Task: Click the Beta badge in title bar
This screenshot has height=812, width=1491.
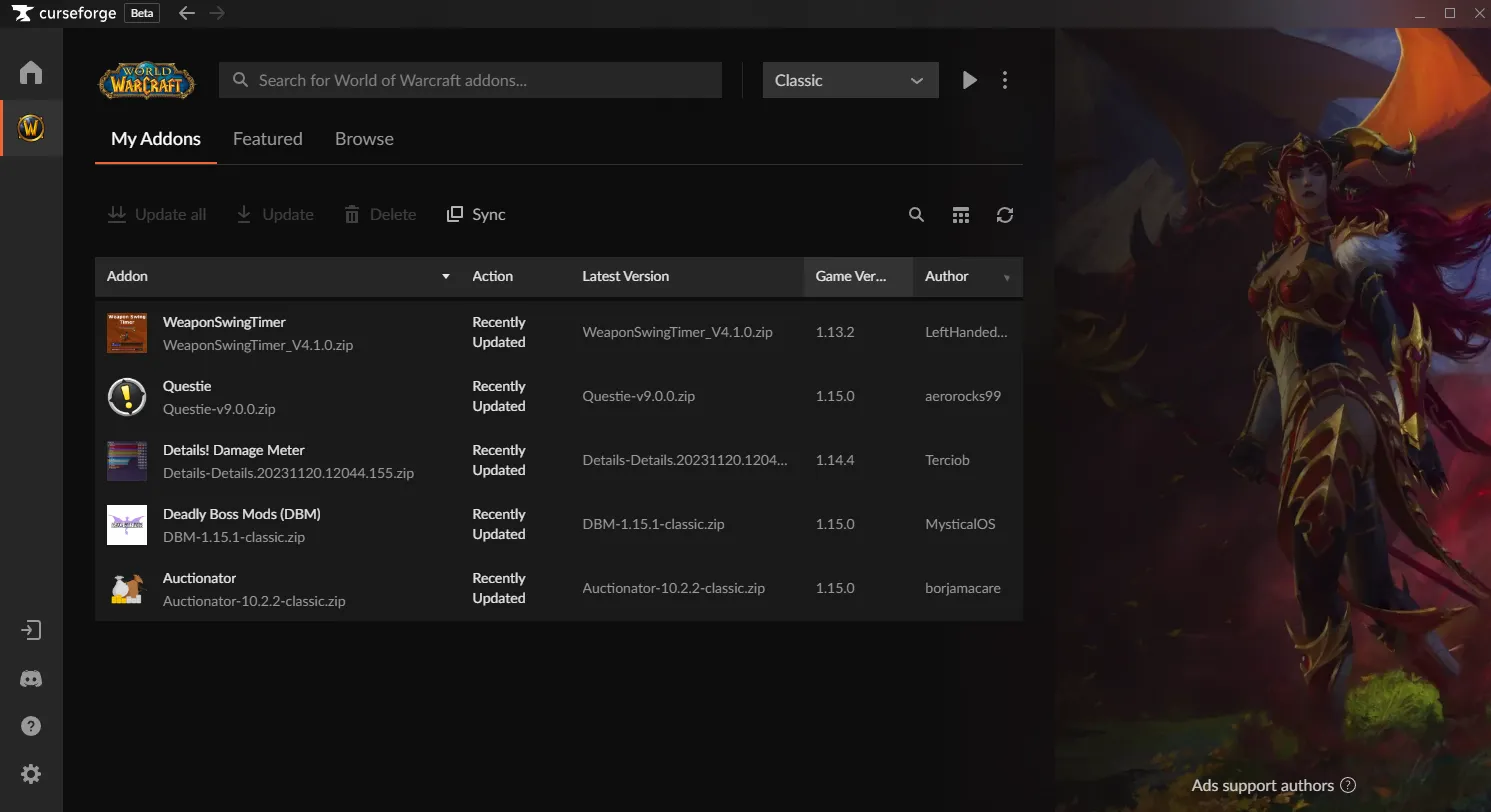Action: tap(141, 13)
